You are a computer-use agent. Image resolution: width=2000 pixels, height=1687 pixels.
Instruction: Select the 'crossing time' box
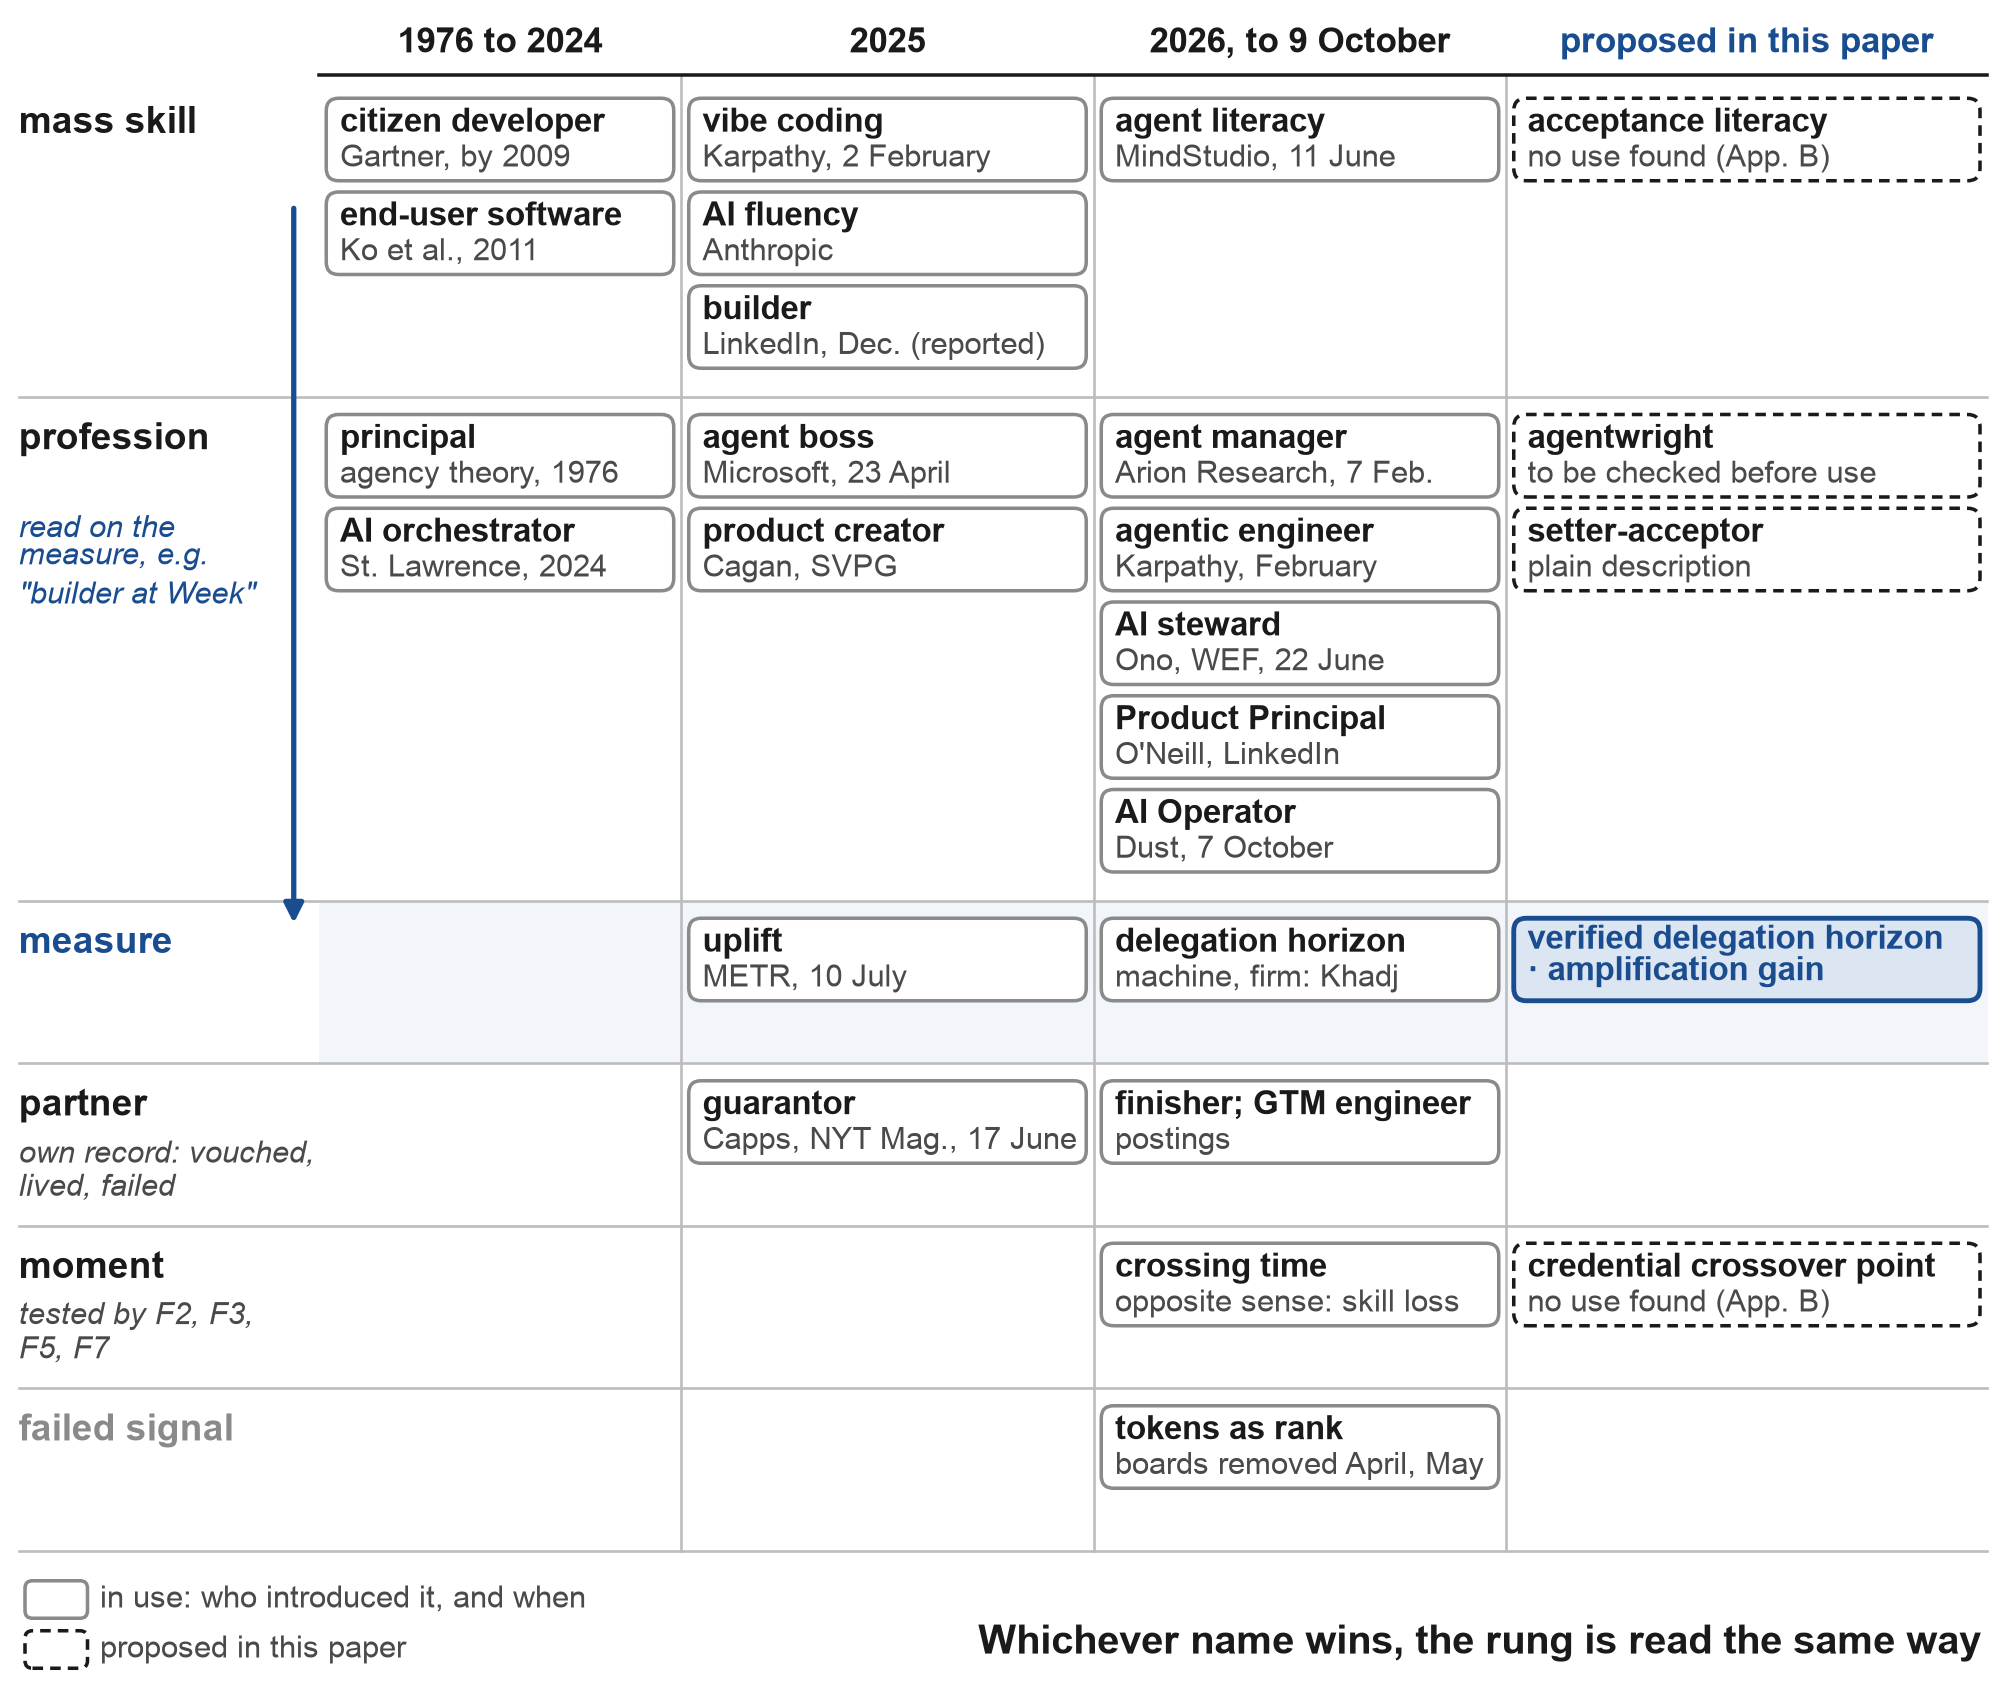click(x=1299, y=1284)
